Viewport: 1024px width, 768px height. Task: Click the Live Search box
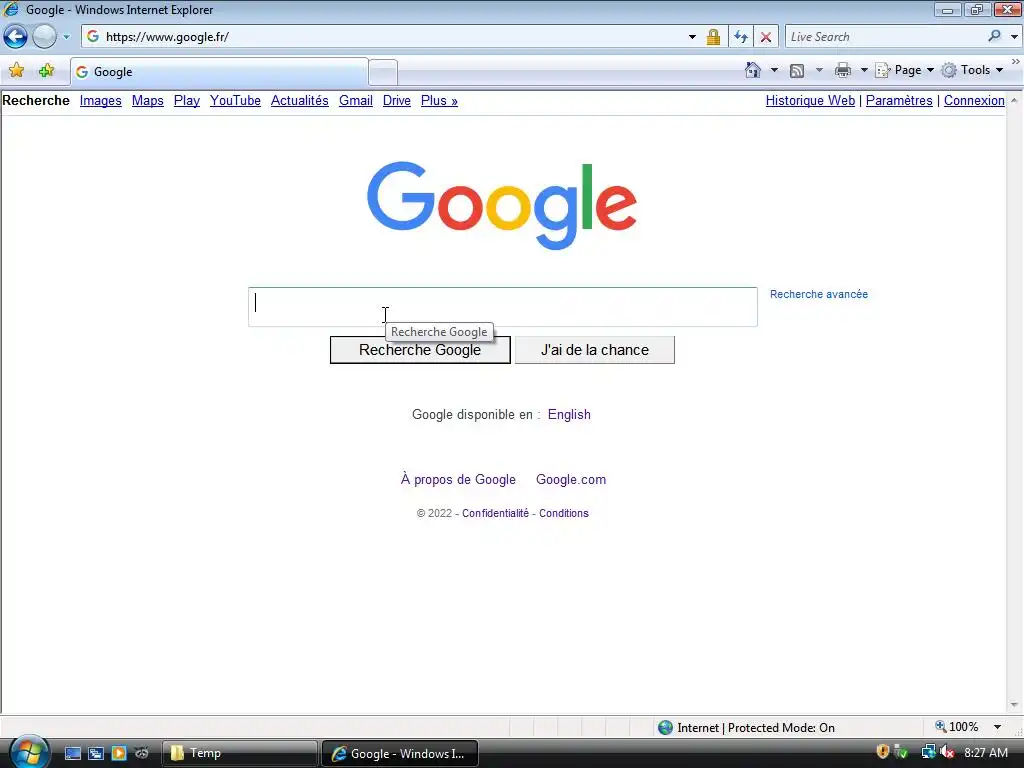tap(885, 37)
